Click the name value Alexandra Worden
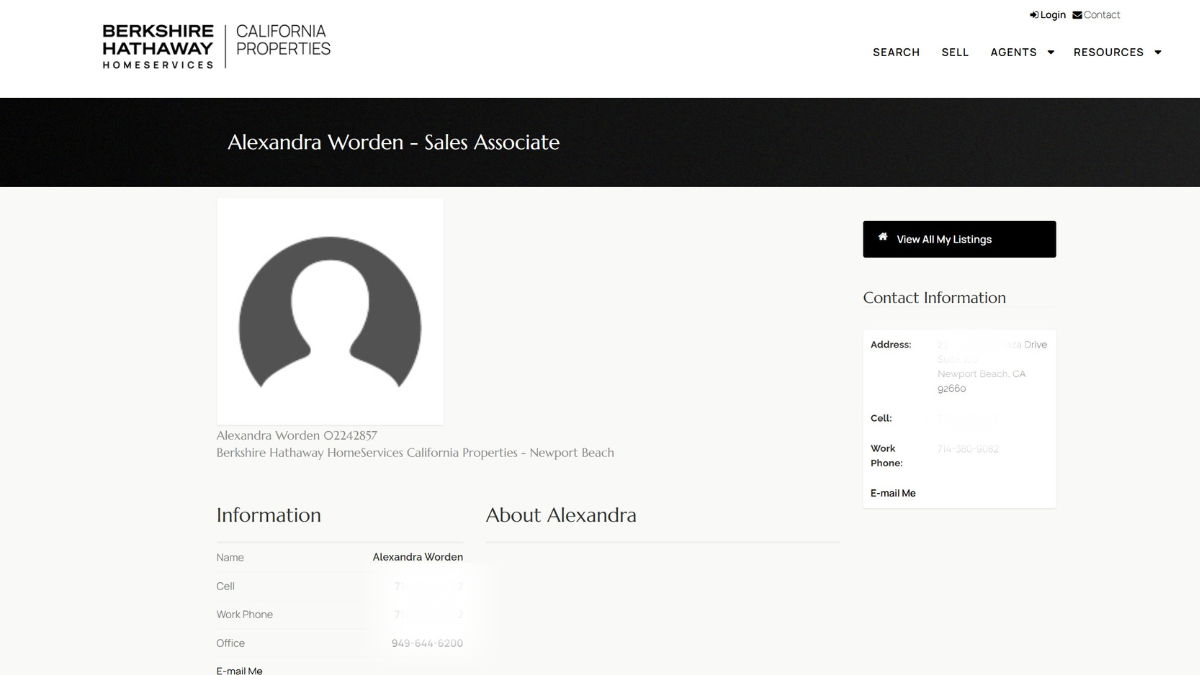This screenshot has height=675, width=1200. point(418,557)
